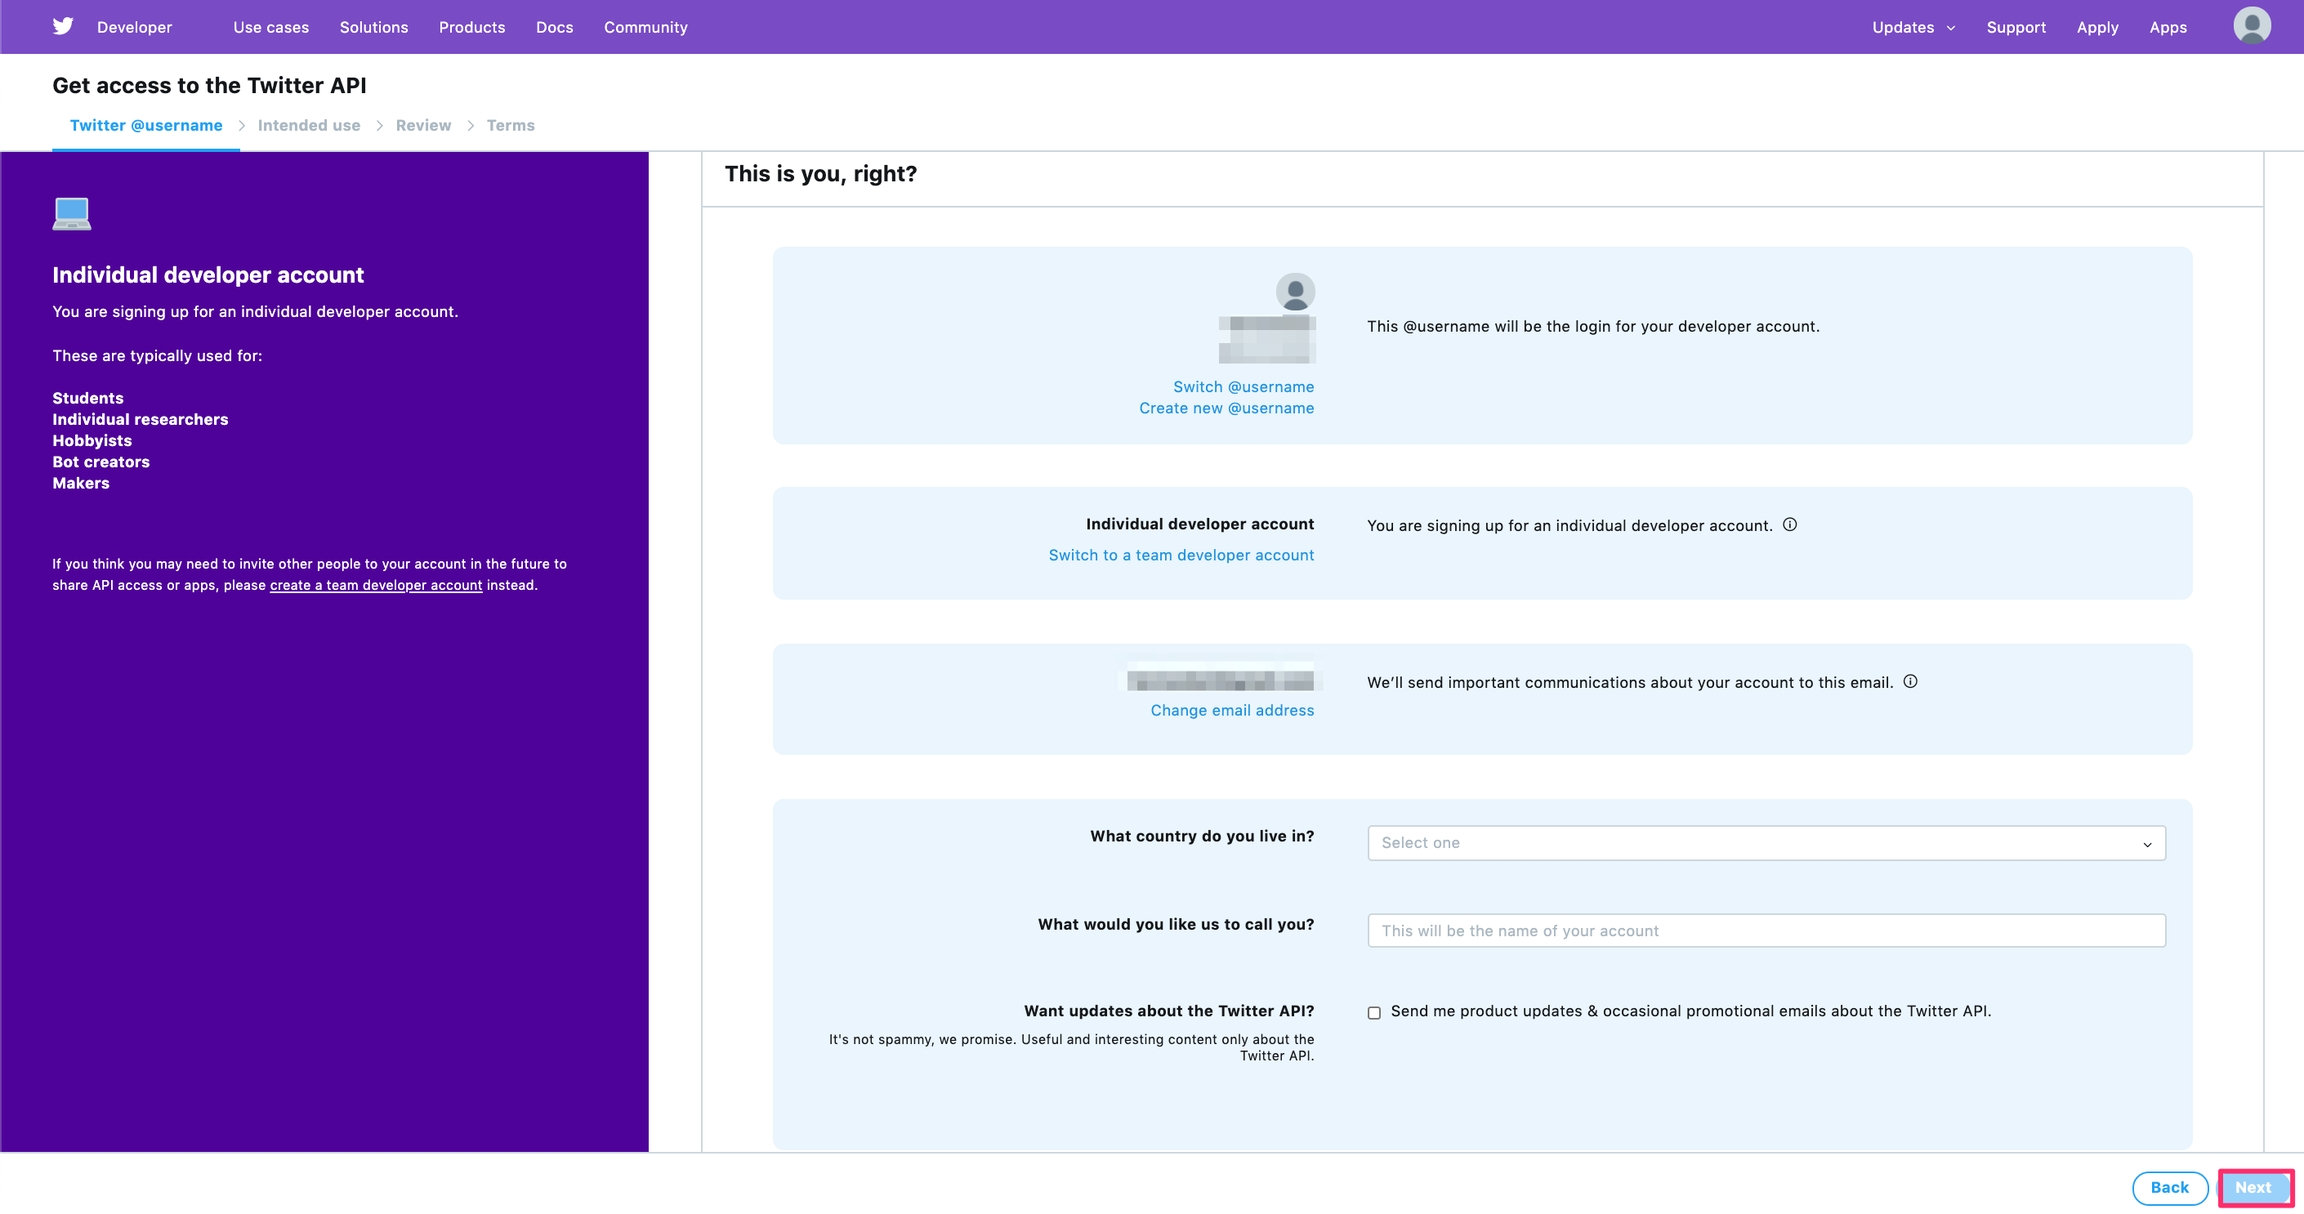Focus the account name input field
The height and width of the screenshot is (1214, 2304).
(1766, 930)
